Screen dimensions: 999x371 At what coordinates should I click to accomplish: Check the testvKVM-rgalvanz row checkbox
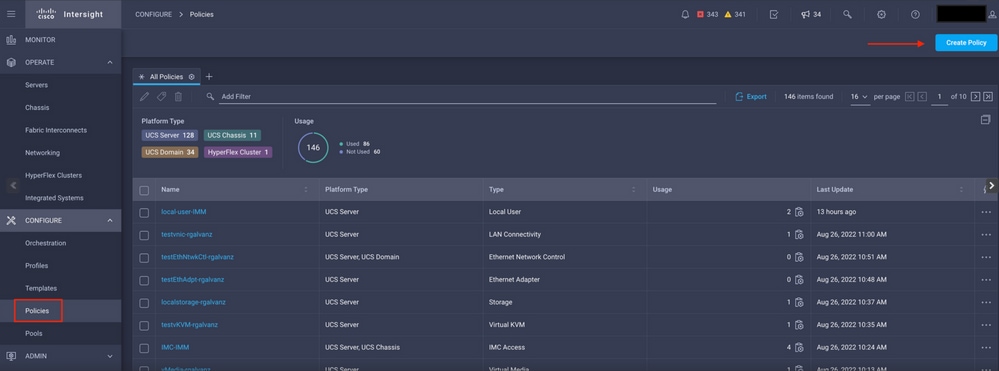point(144,325)
